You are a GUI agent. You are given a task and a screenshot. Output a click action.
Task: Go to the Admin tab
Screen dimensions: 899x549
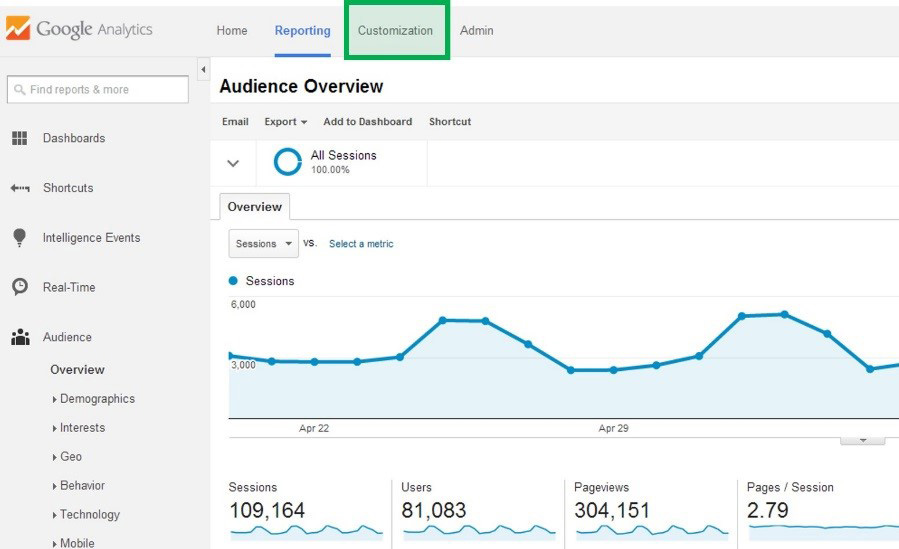coord(476,31)
